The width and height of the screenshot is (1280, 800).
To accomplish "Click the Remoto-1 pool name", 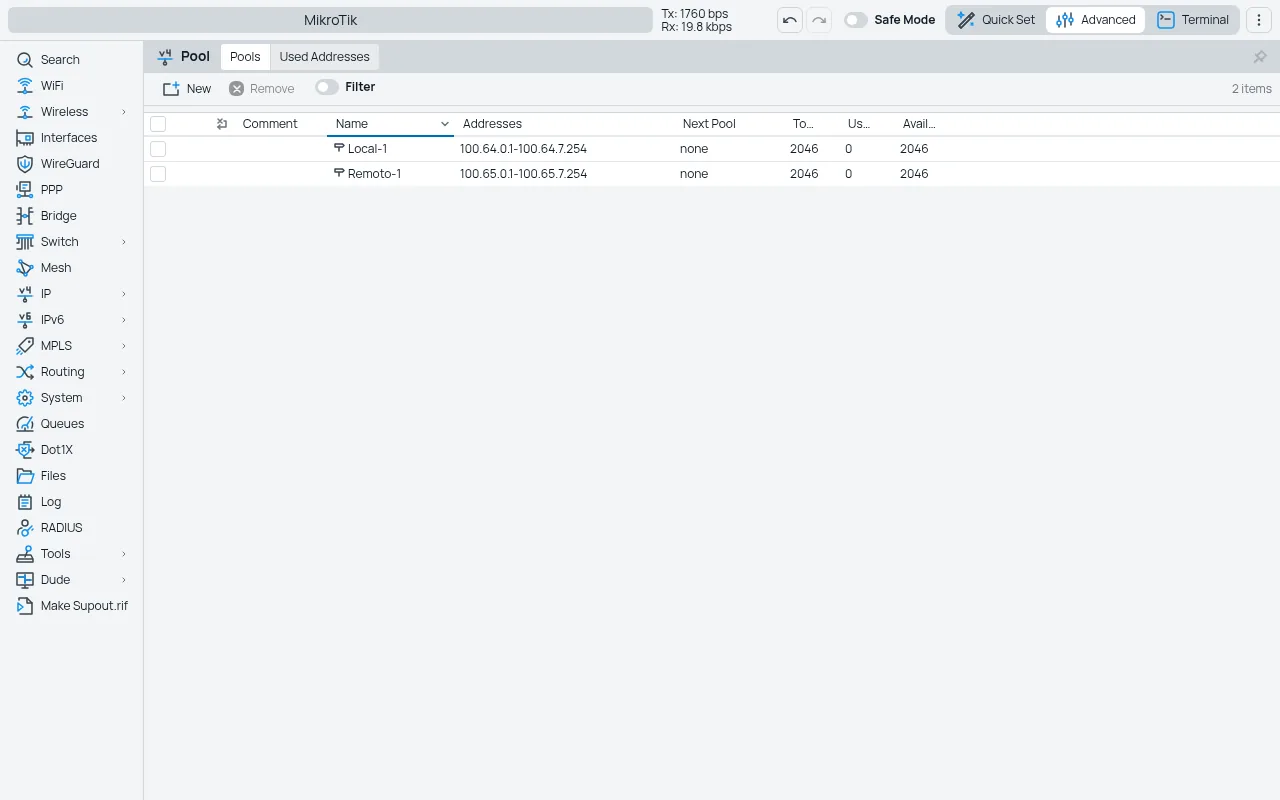I will [x=374, y=174].
